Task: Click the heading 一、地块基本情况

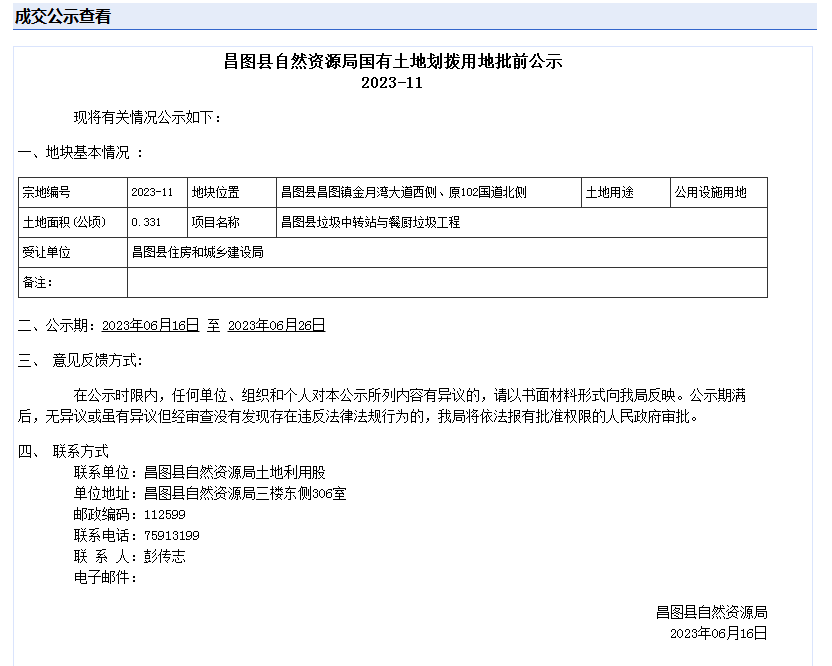Action: click(x=80, y=153)
